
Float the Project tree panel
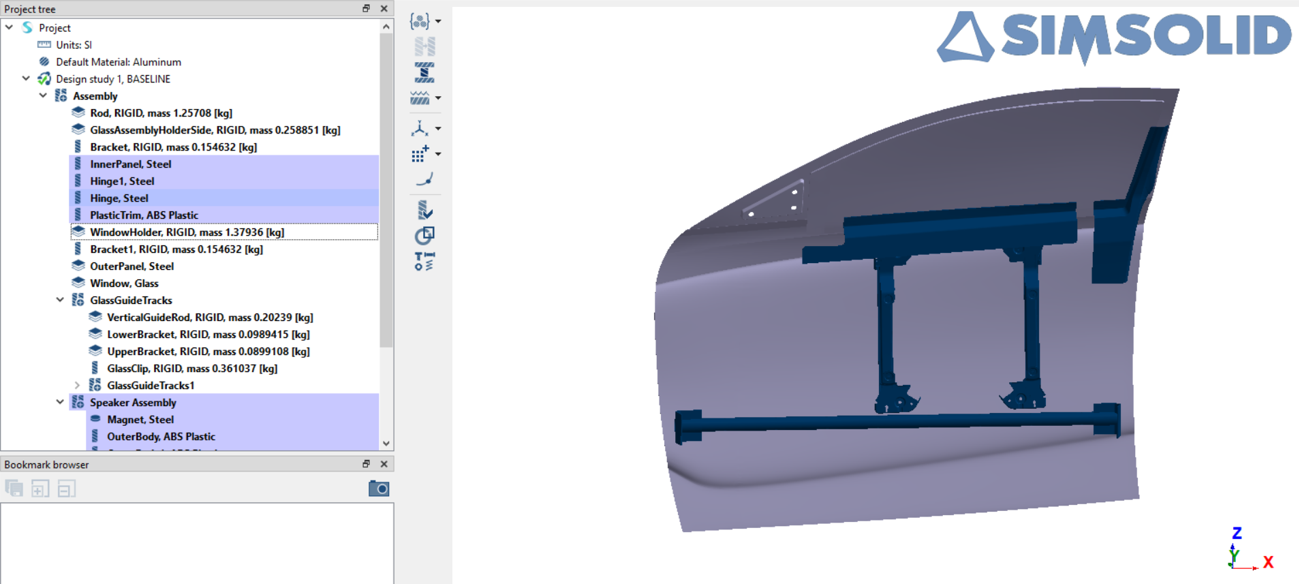pyautogui.click(x=366, y=9)
